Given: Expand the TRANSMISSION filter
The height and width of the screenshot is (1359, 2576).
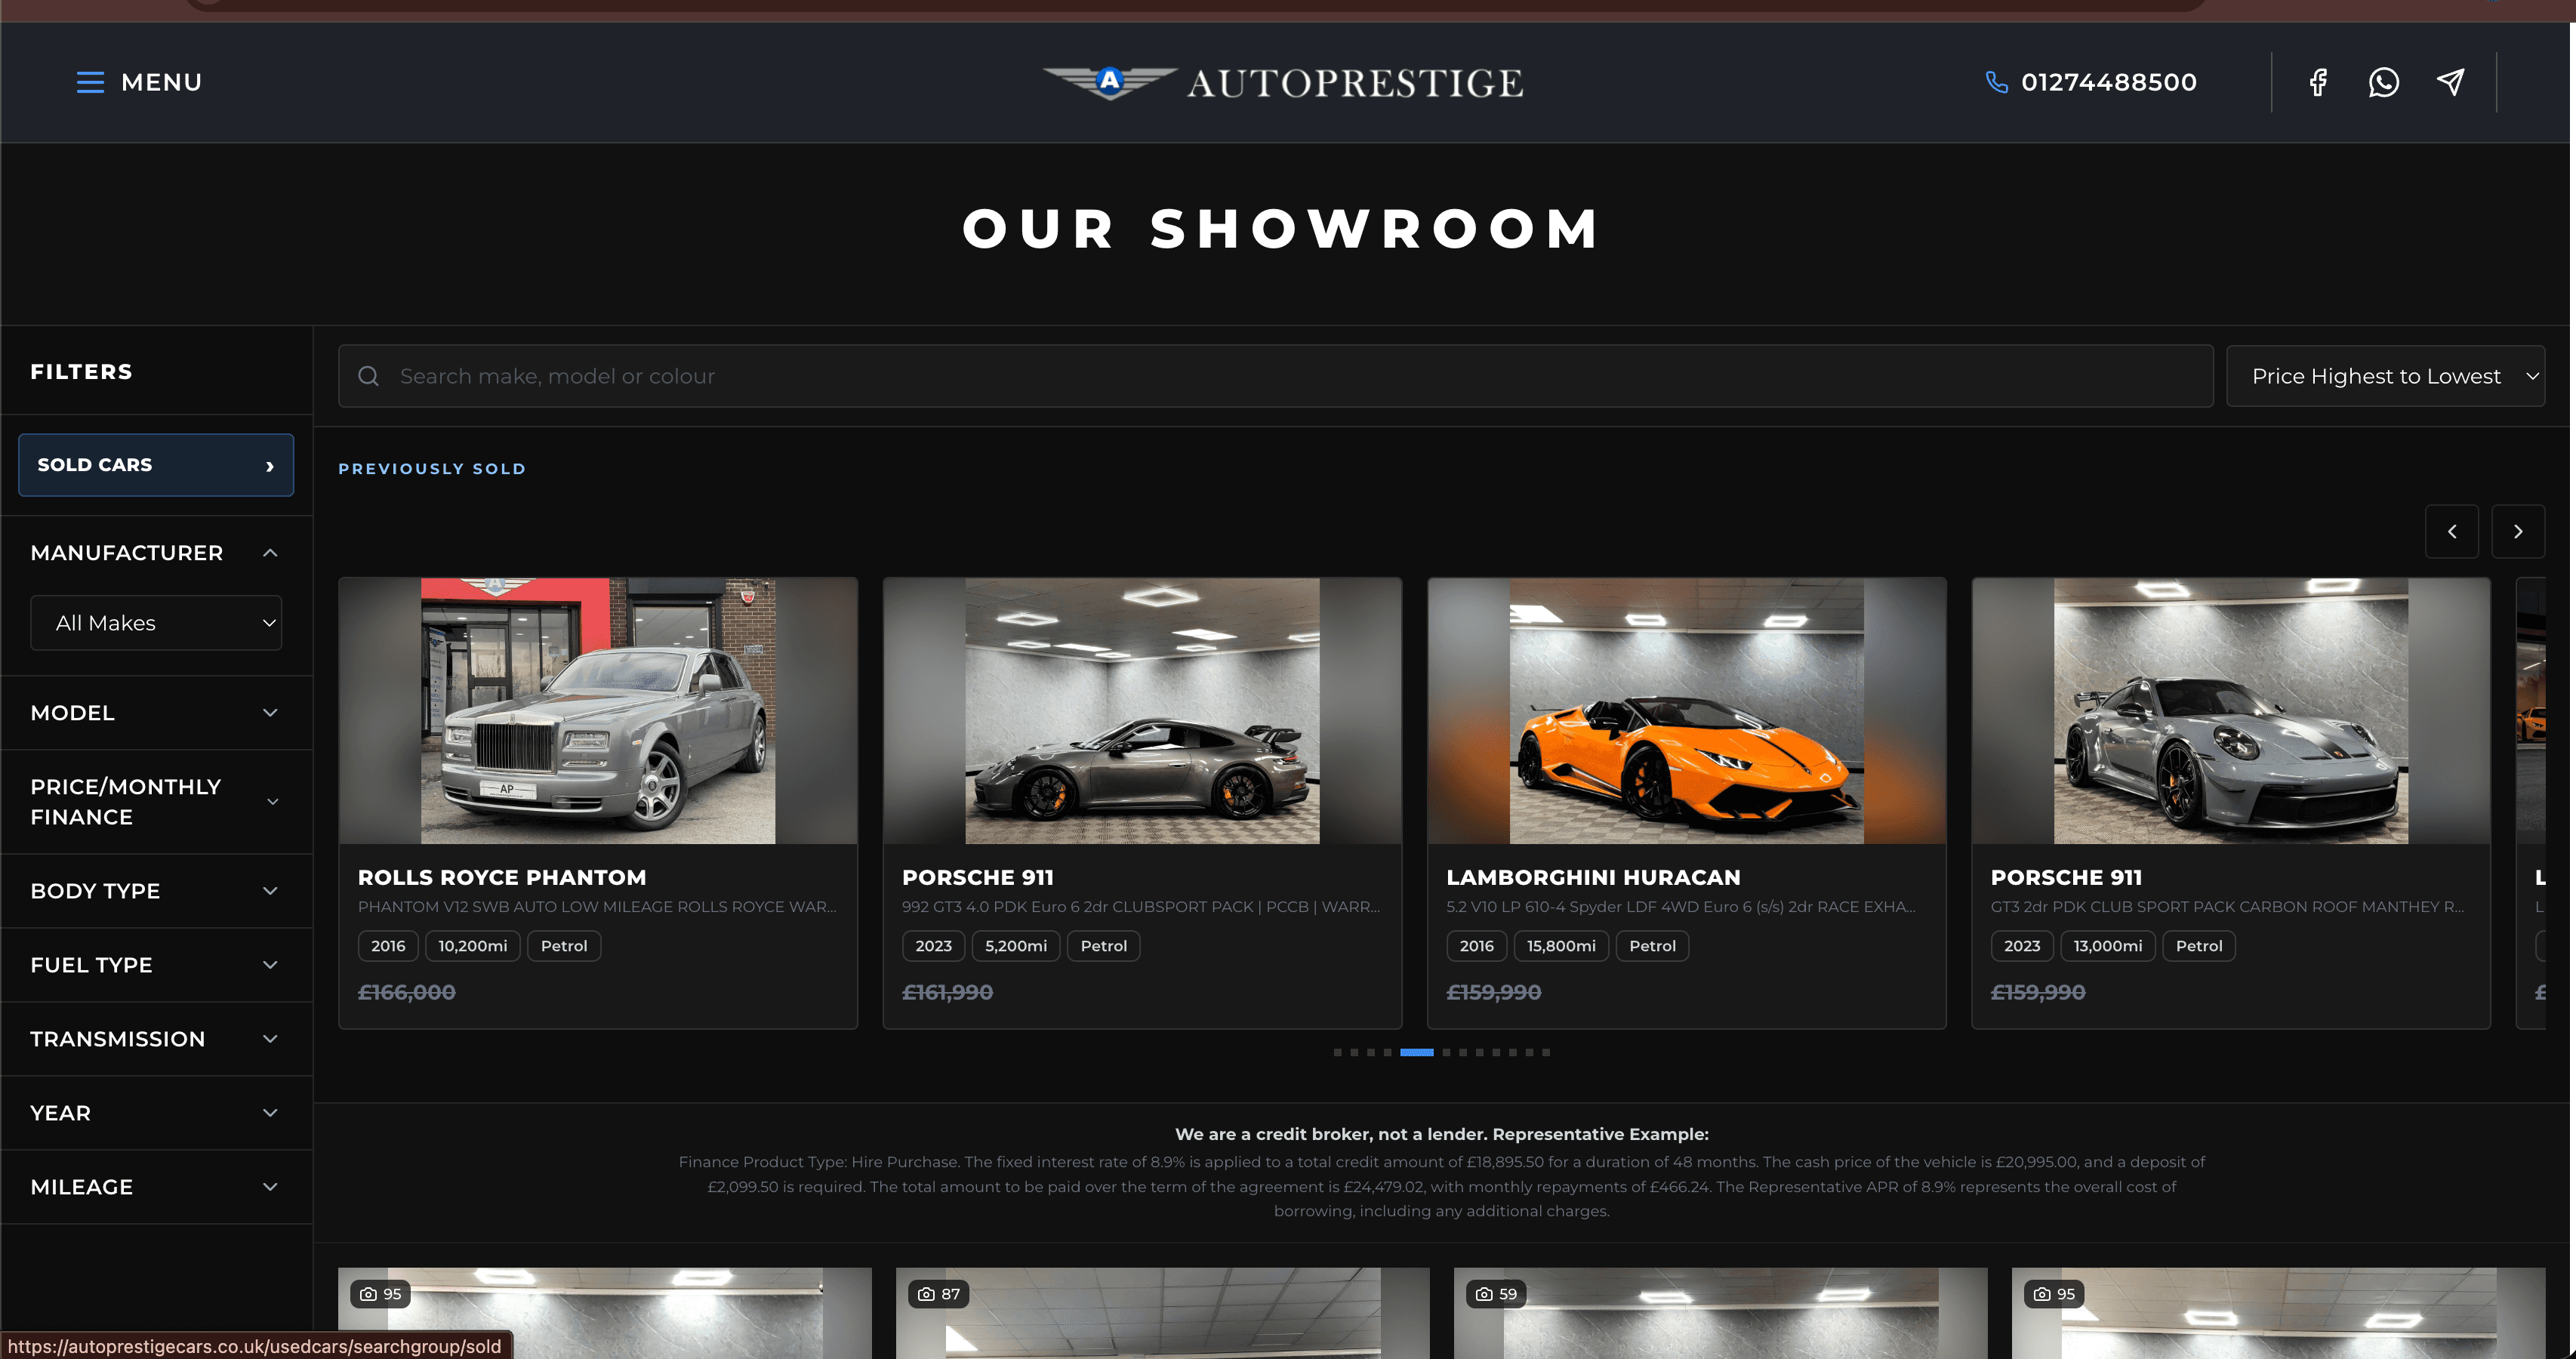Looking at the screenshot, I should click(156, 1039).
